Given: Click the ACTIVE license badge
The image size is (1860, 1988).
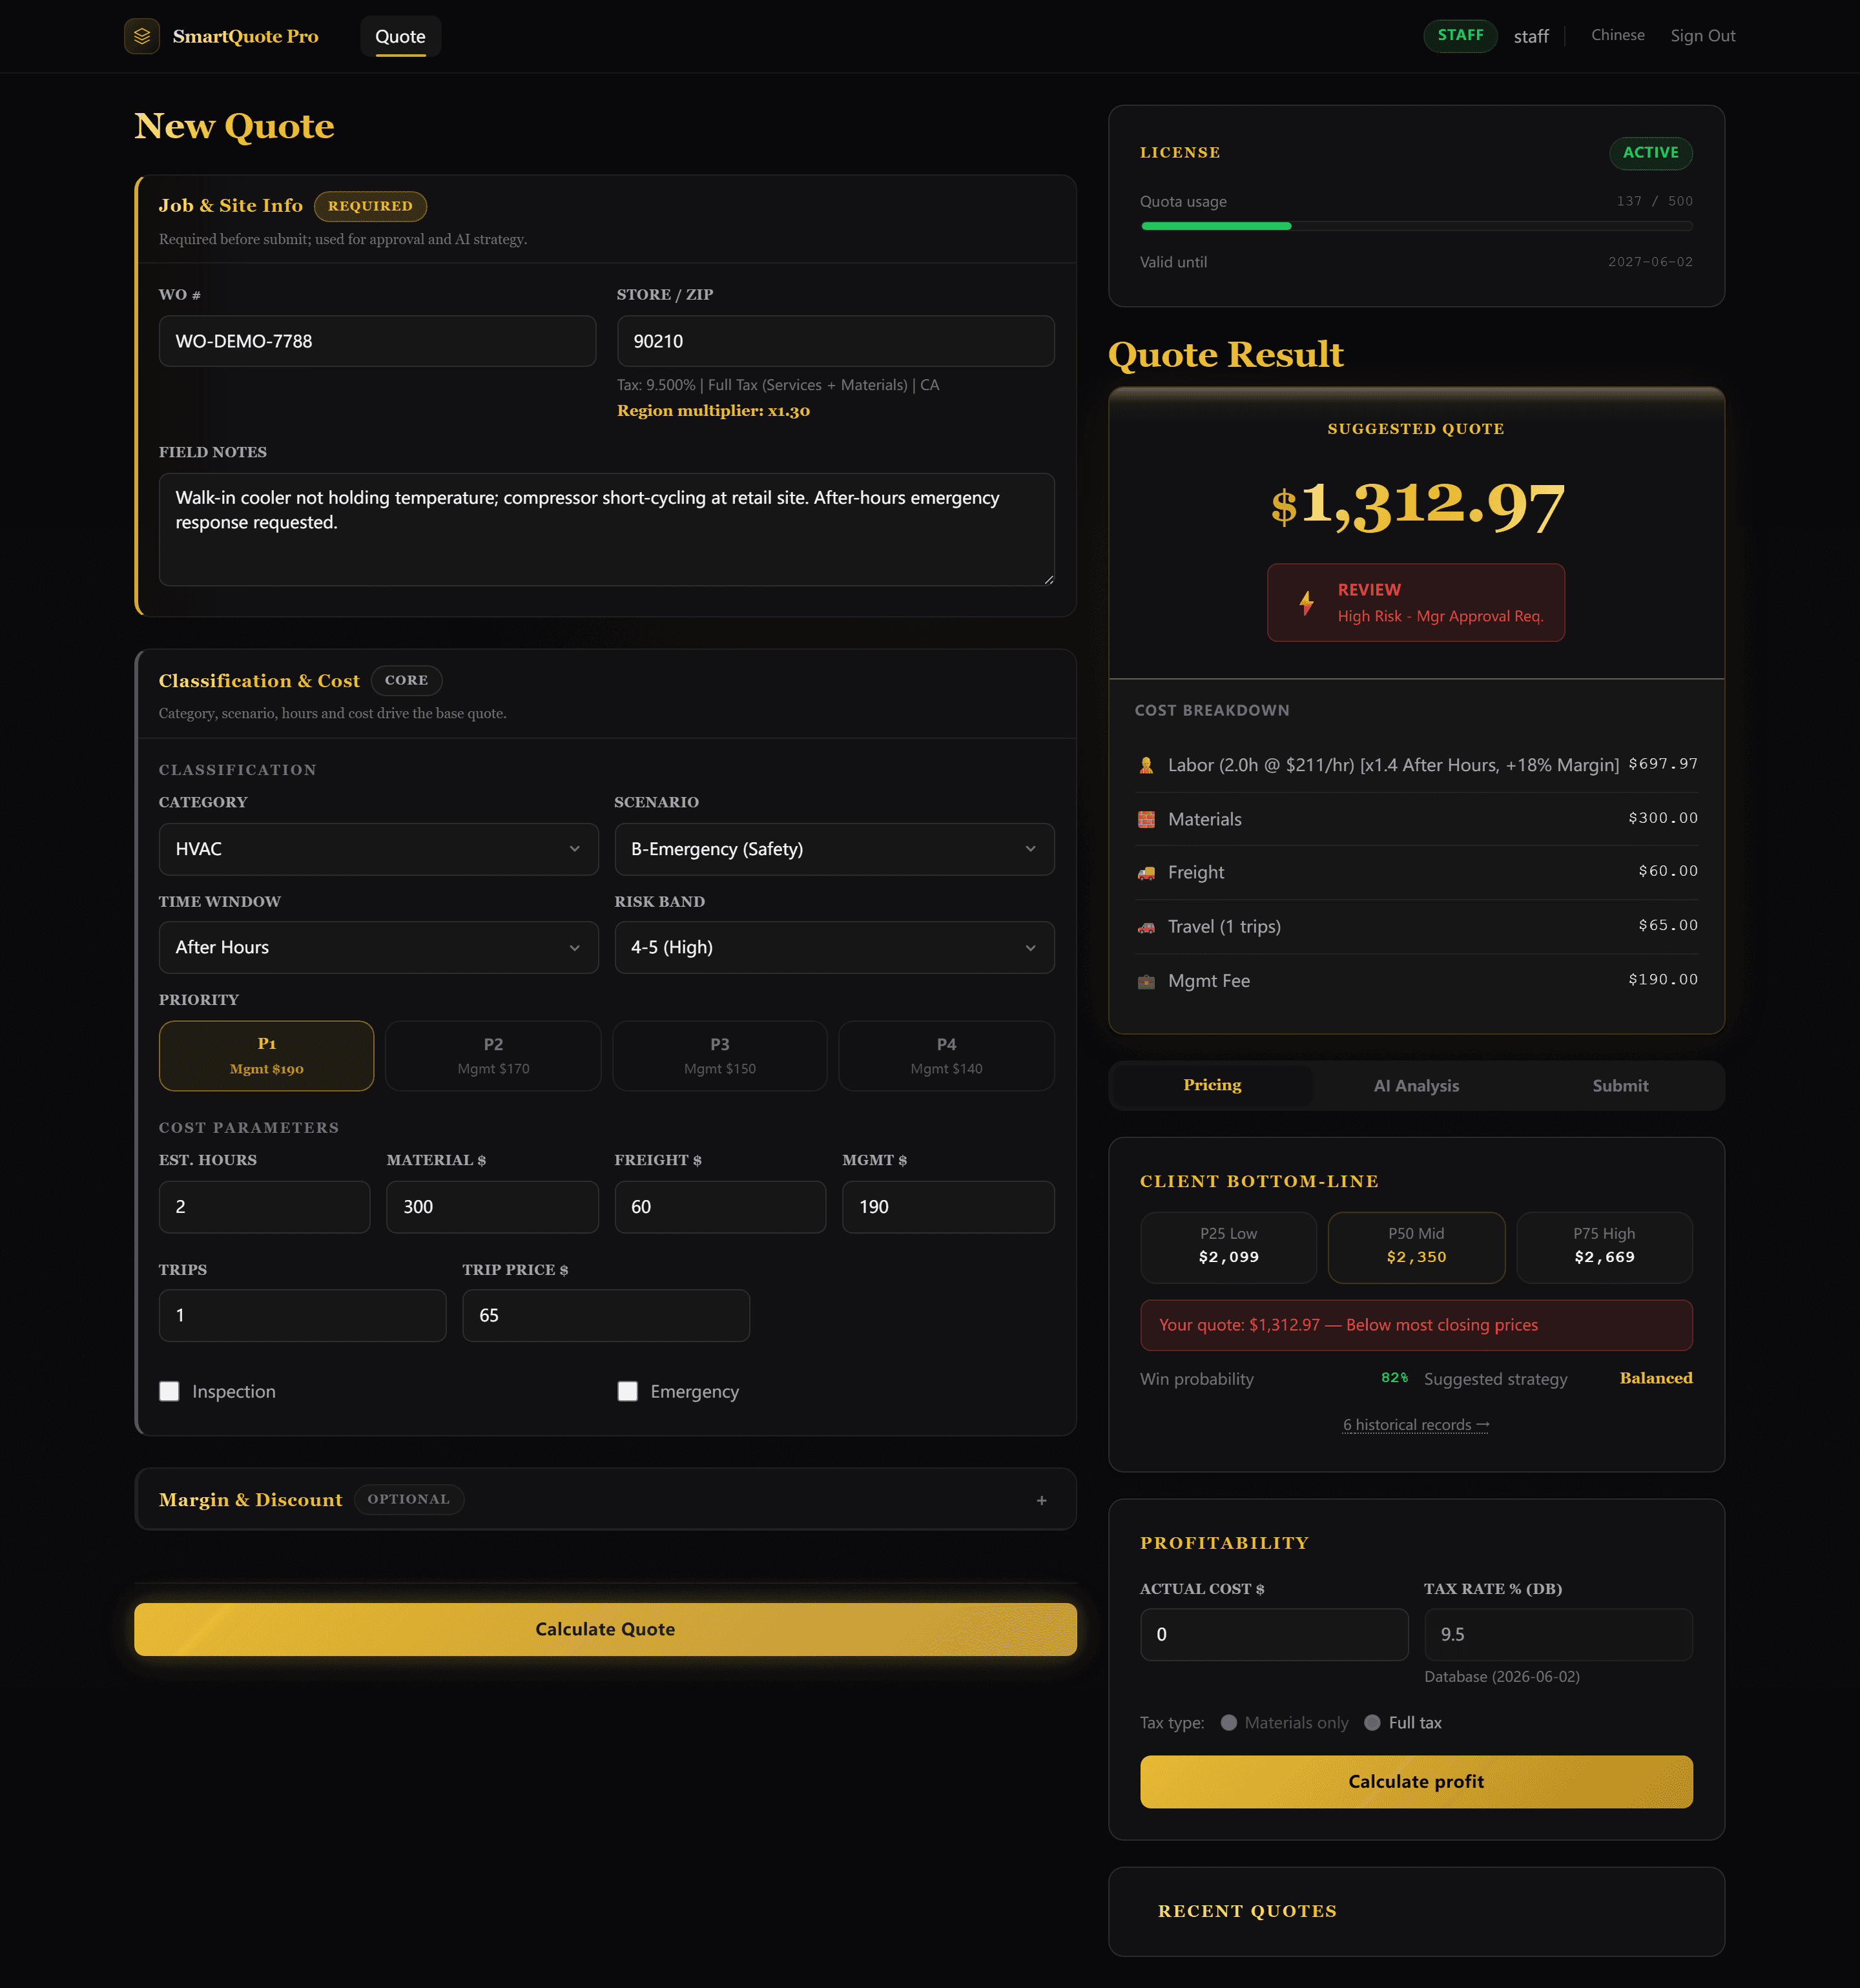Looking at the screenshot, I should [x=1650, y=153].
